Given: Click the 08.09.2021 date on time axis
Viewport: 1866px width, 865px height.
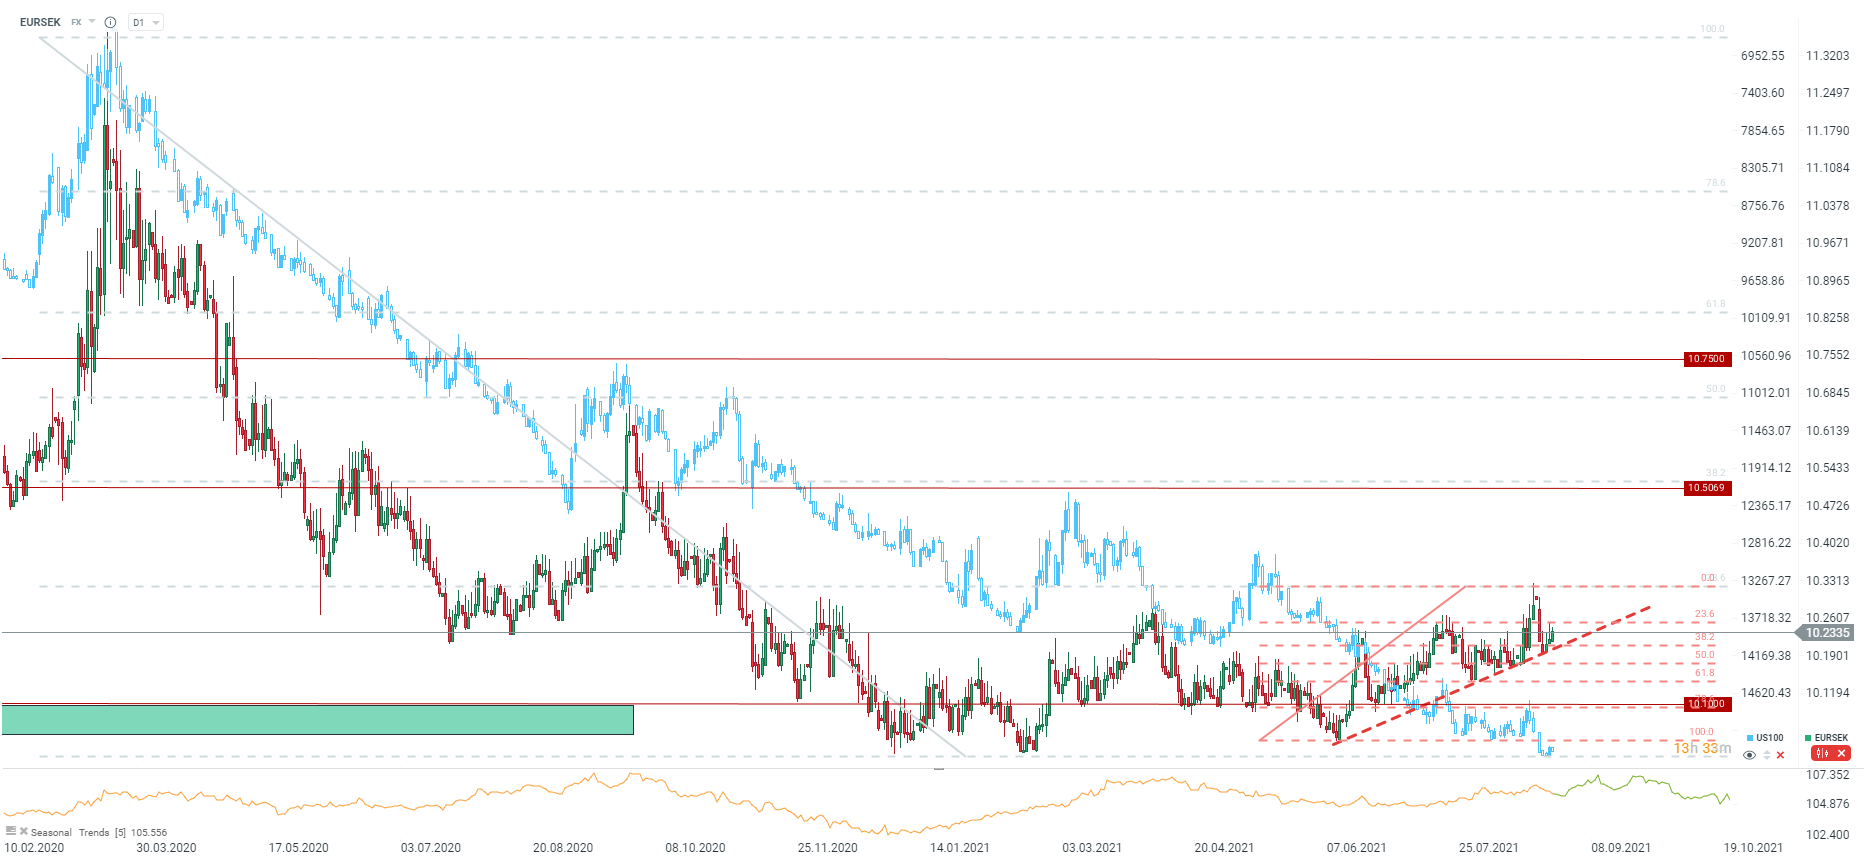Looking at the screenshot, I should 1621,848.
